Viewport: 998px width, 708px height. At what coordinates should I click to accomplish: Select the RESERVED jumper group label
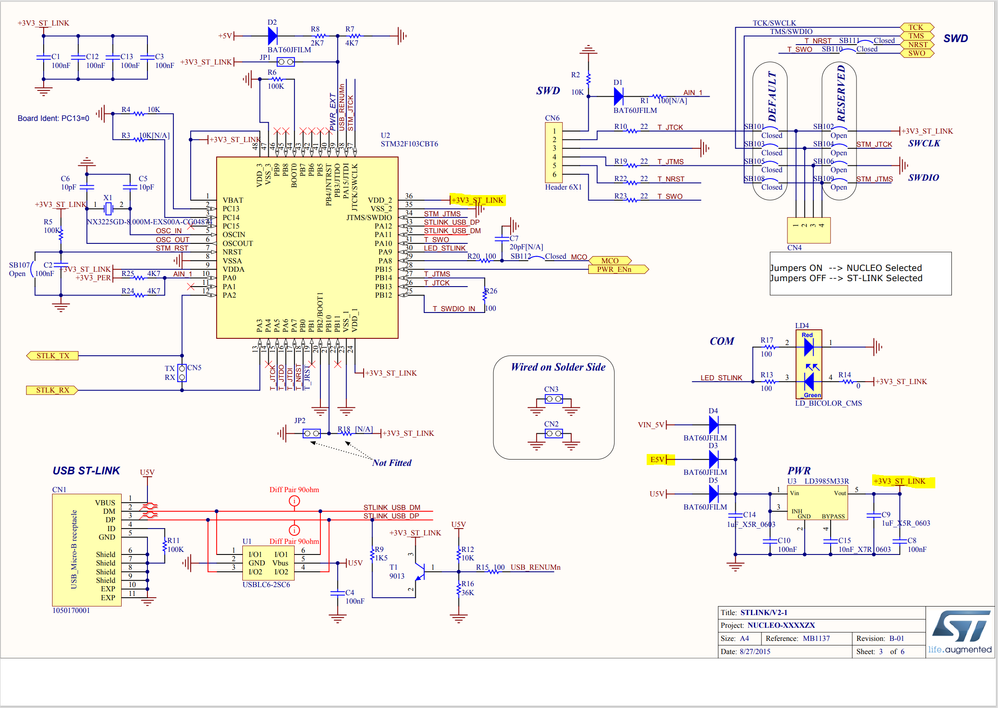click(x=841, y=93)
